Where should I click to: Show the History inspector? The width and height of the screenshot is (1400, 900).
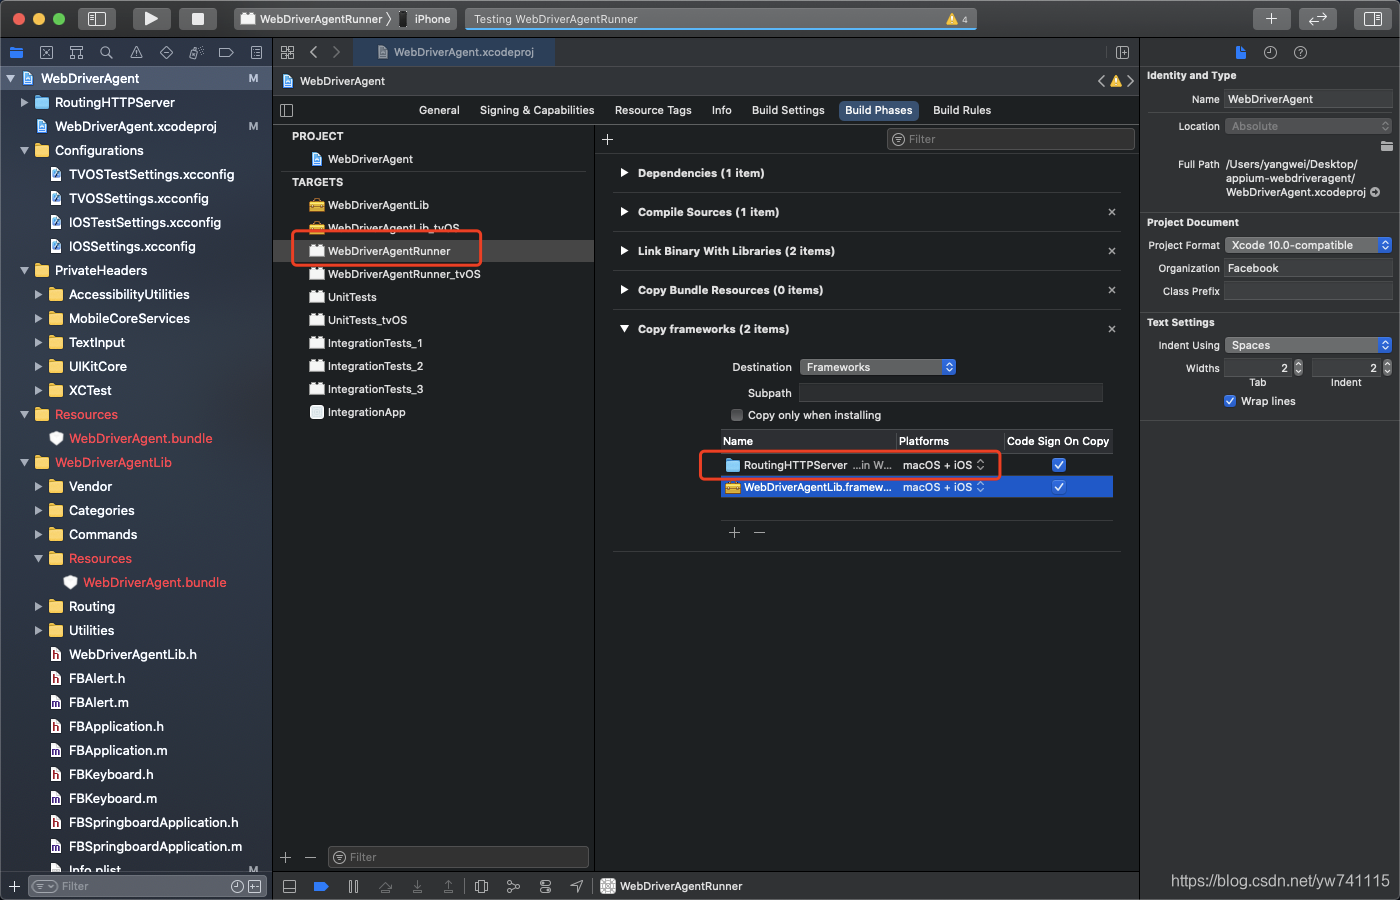[x=1270, y=52]
